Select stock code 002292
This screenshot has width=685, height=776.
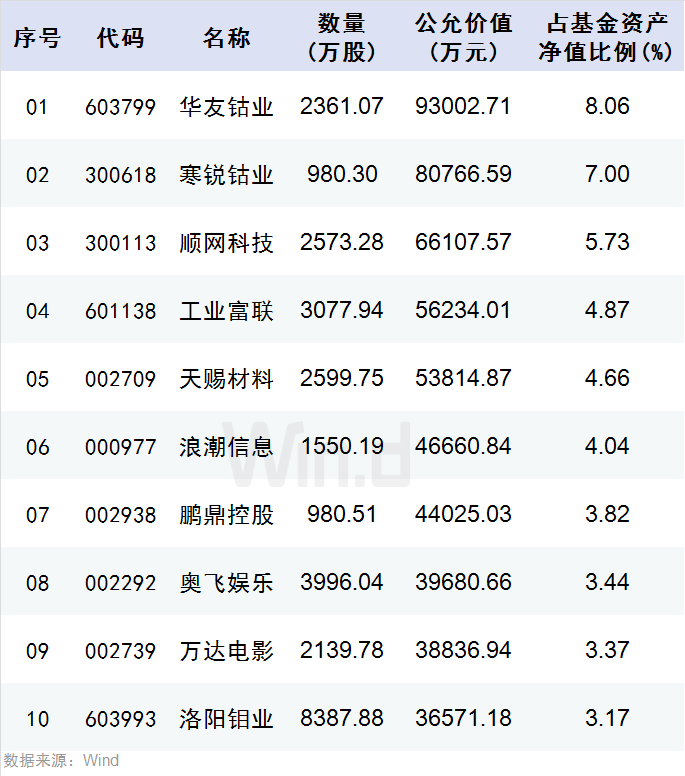tap(120, 583)
